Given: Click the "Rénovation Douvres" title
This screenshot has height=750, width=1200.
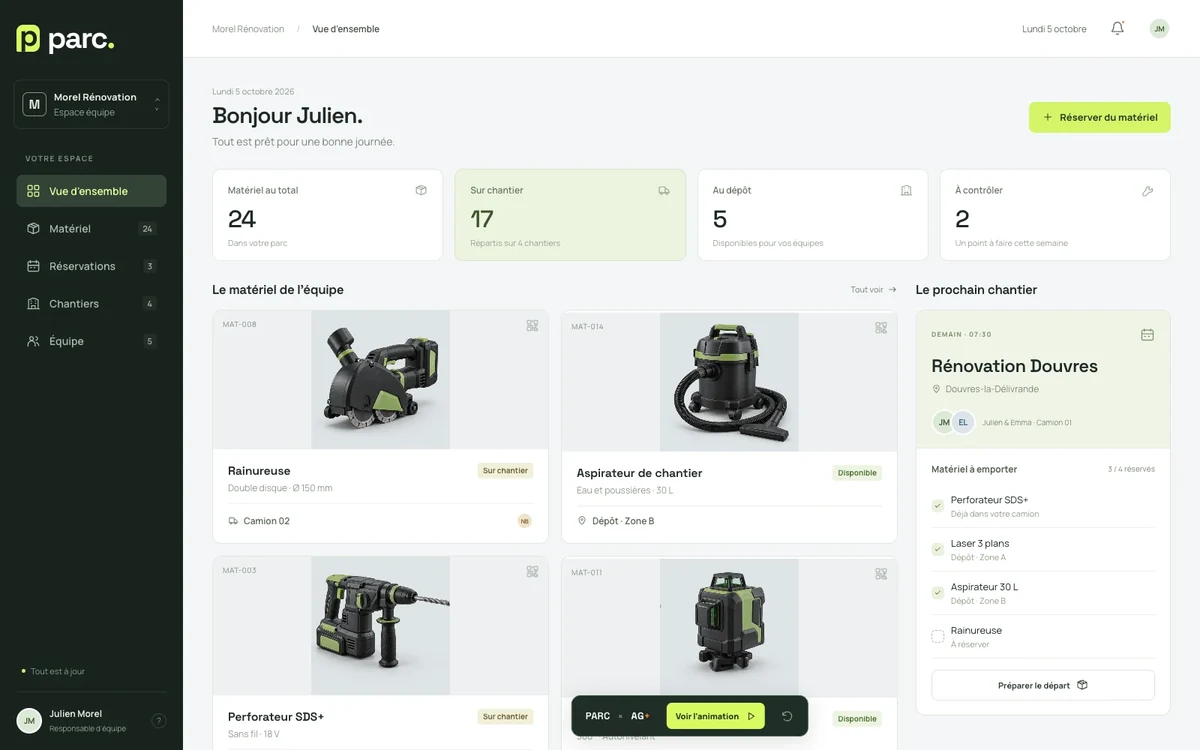Looking at the screenshot, I should pyautogui.click(x=1014, y=366).
